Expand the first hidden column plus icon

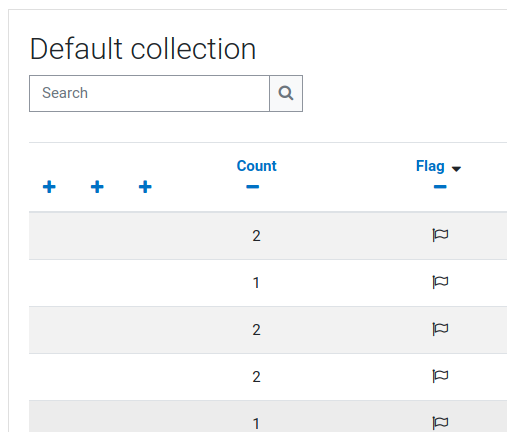pos(49,187)
